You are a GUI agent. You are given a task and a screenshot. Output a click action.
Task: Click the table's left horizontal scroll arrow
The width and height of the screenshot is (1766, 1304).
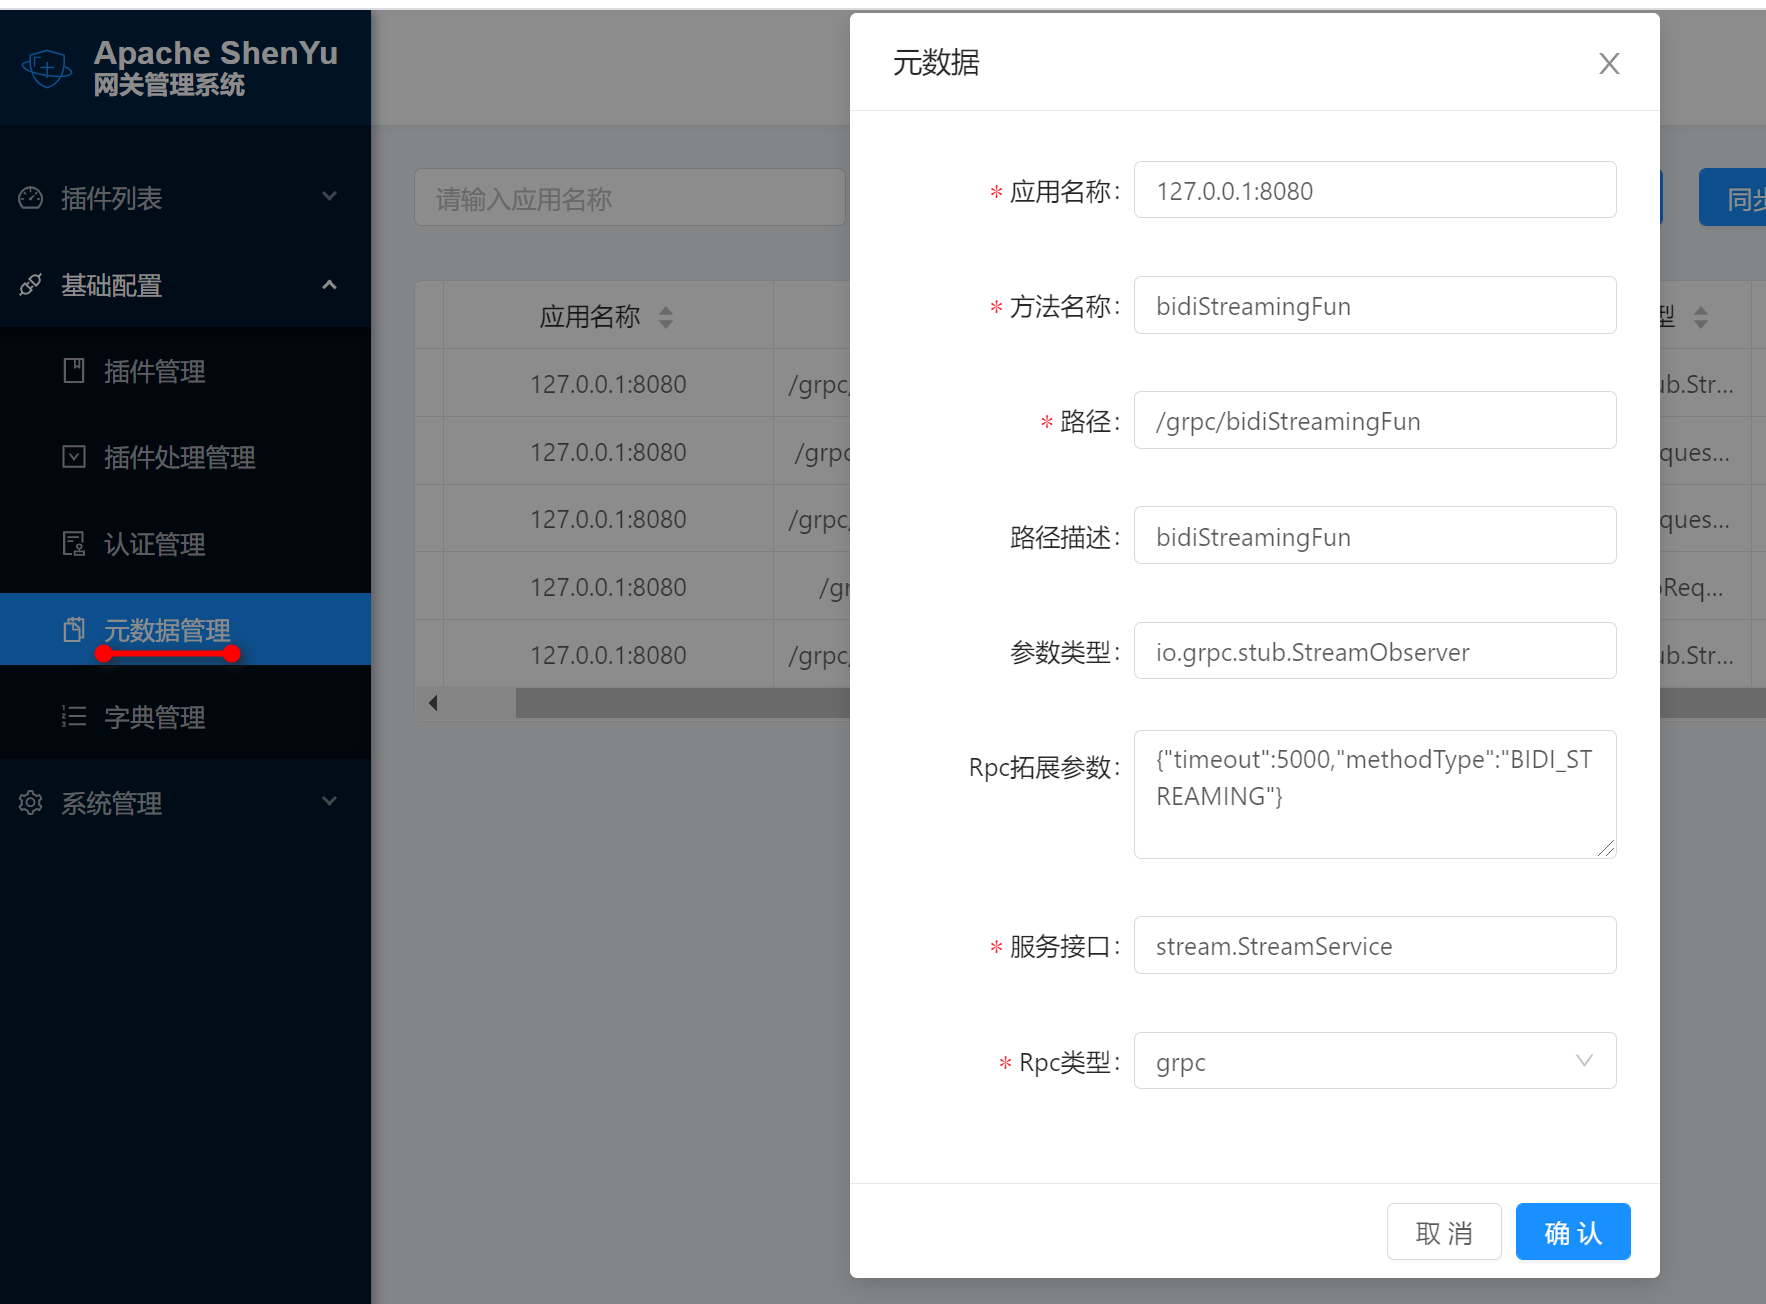[433, 703]
